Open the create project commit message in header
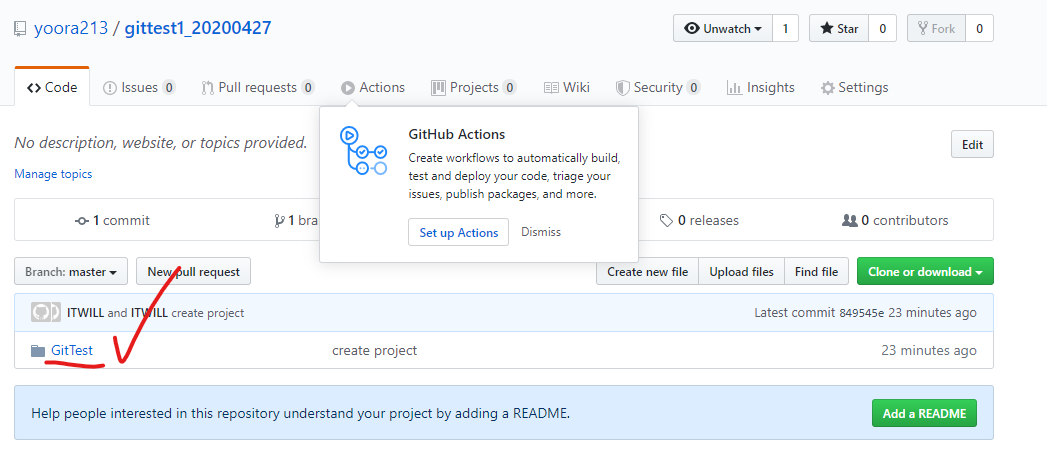The width and height of the screenshot is (1047, 476). 208,313
